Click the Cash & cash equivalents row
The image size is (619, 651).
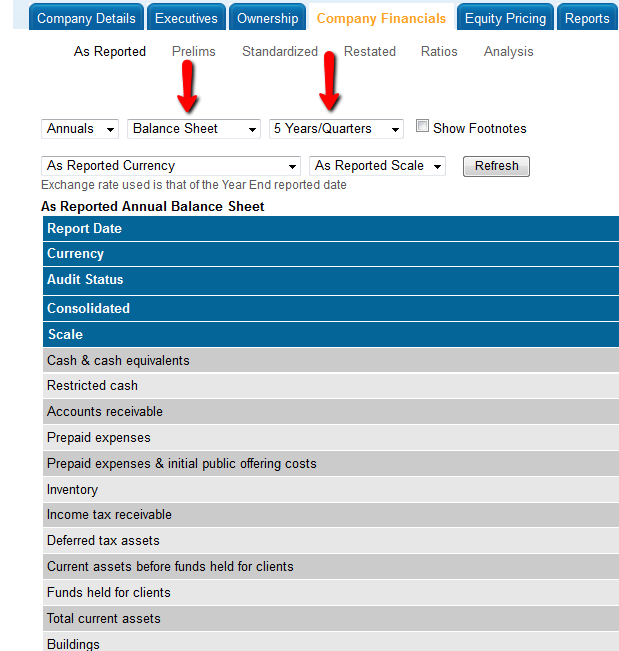click(x=331, y=360)
